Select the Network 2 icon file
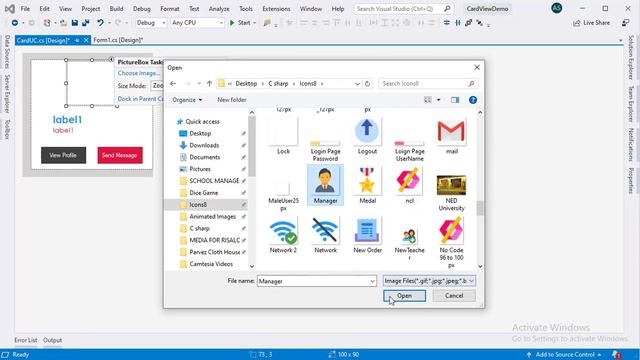 pyautogui.click(x=283, y=235)
